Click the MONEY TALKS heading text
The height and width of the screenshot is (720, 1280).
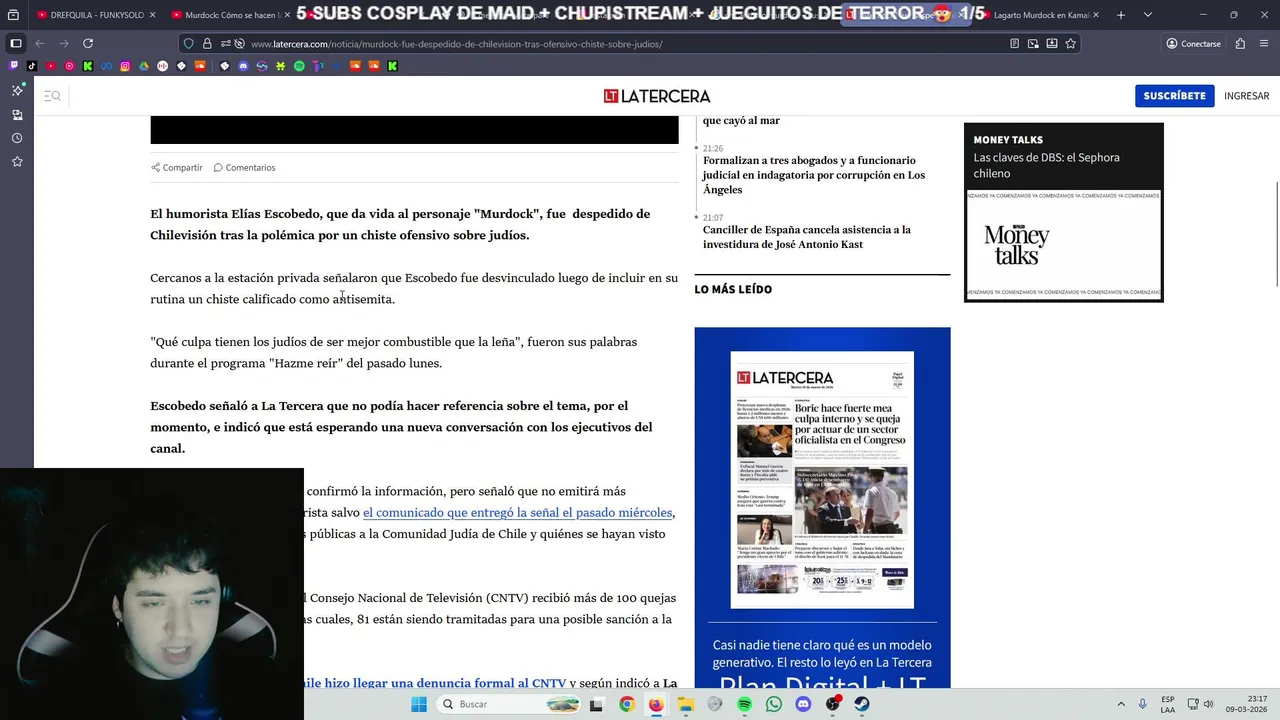point(1008,140)
